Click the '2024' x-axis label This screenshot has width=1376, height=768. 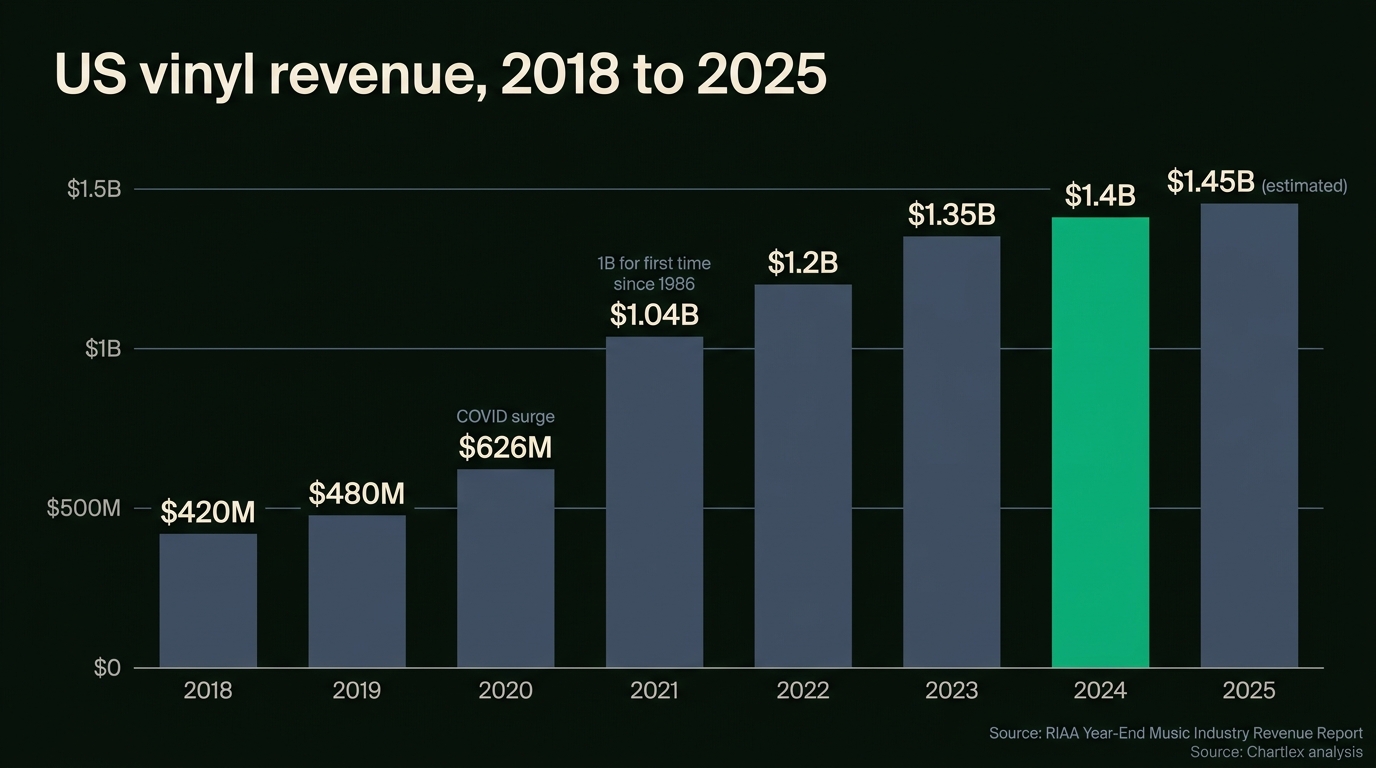click(1101, 691)
